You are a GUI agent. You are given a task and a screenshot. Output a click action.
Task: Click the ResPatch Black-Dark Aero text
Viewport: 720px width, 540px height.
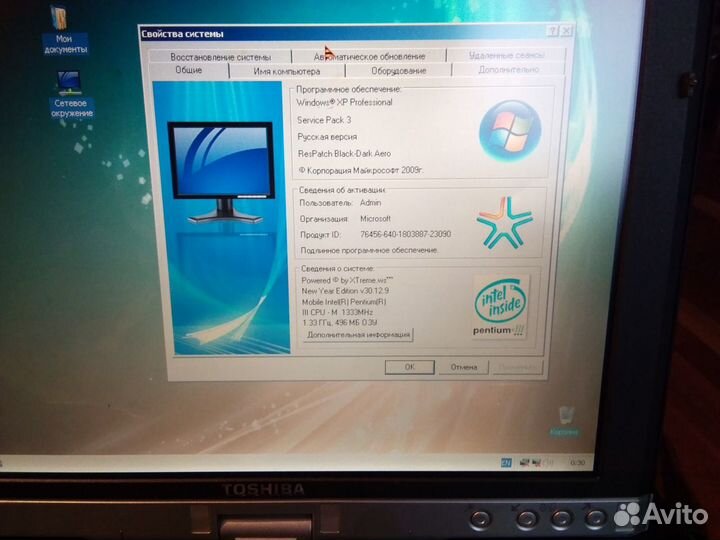[x=344, y=153]
